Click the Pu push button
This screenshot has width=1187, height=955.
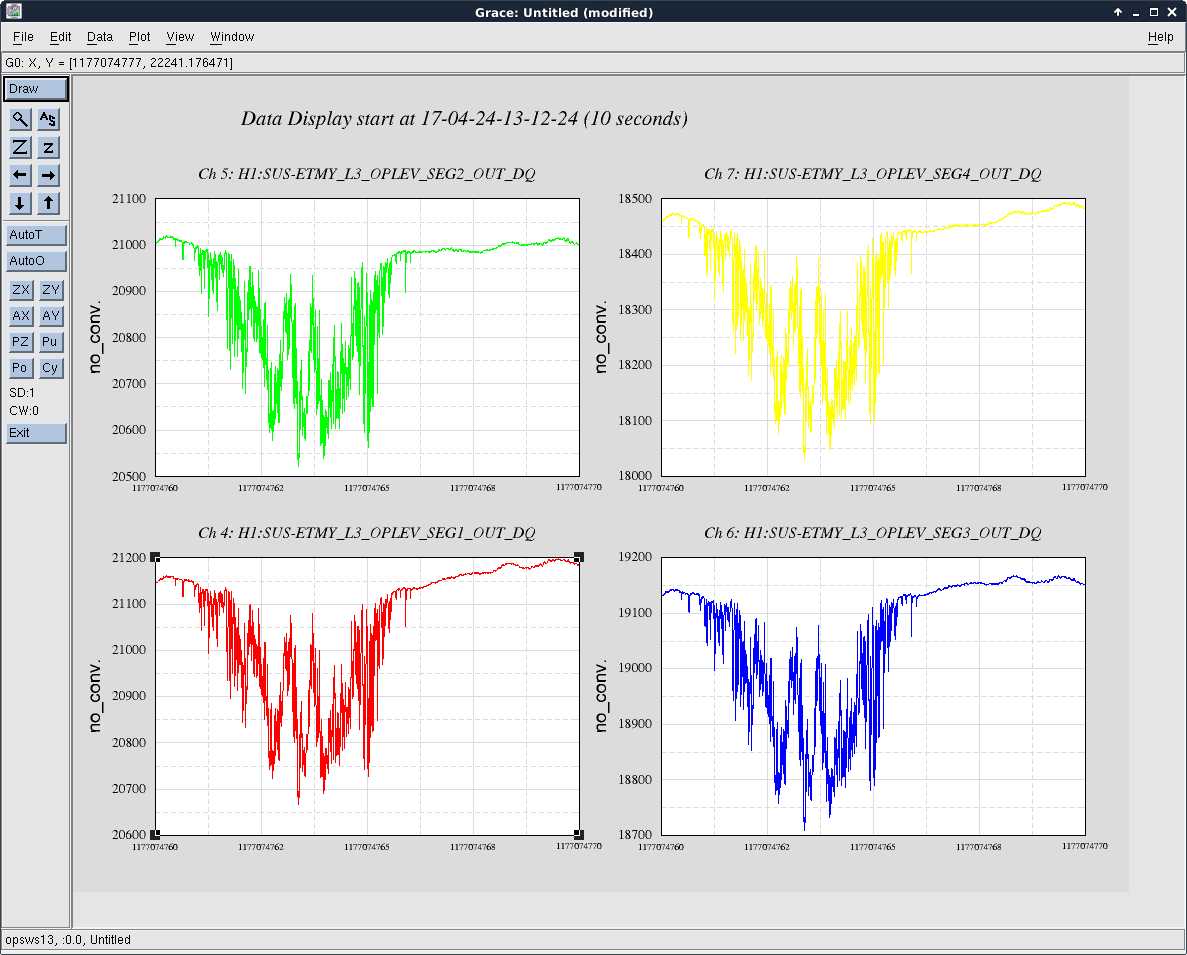click(x=51, y=341)
